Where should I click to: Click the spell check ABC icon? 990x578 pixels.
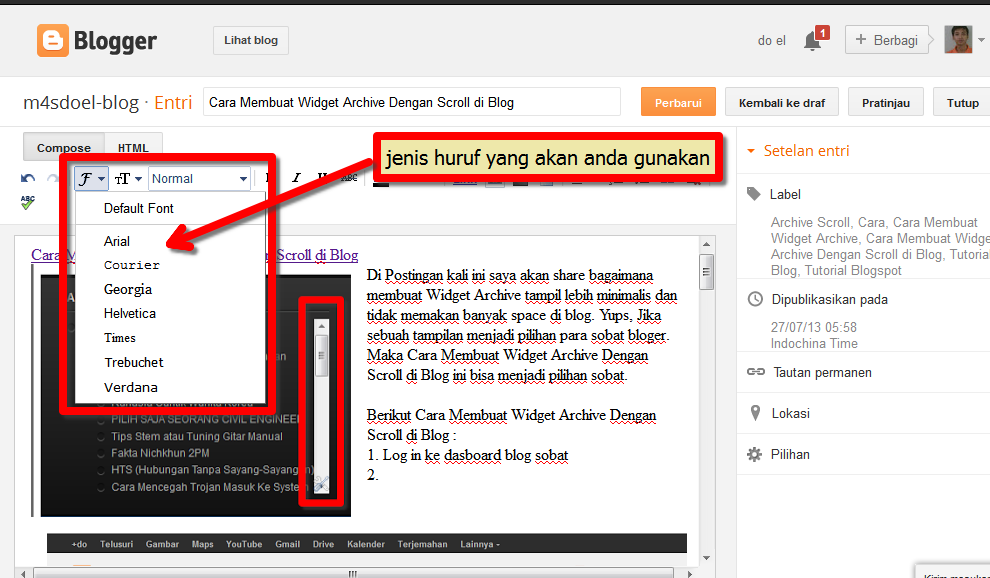click(x=28, y=203)
